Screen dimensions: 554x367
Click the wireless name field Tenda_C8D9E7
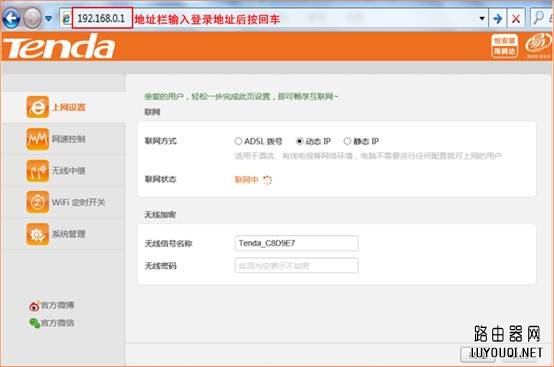pyautogui.click(x=296, y=243)
